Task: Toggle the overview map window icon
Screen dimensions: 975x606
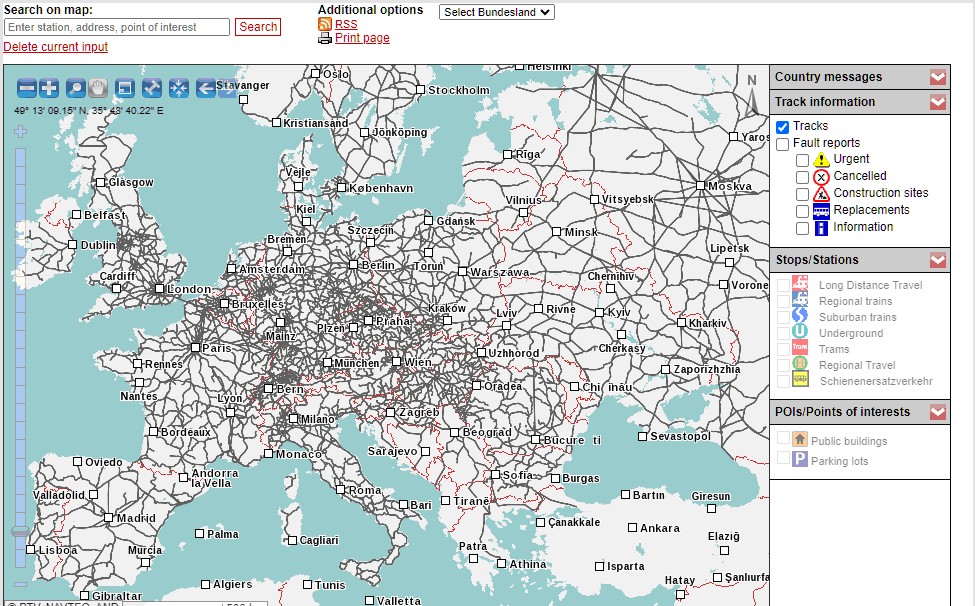Action: point(125,88)
